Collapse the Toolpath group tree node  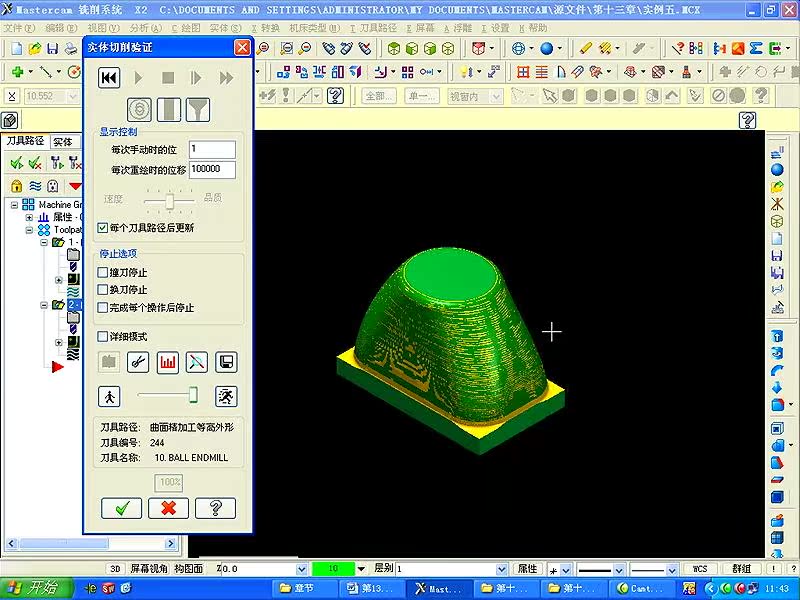[x=29, y=230]
